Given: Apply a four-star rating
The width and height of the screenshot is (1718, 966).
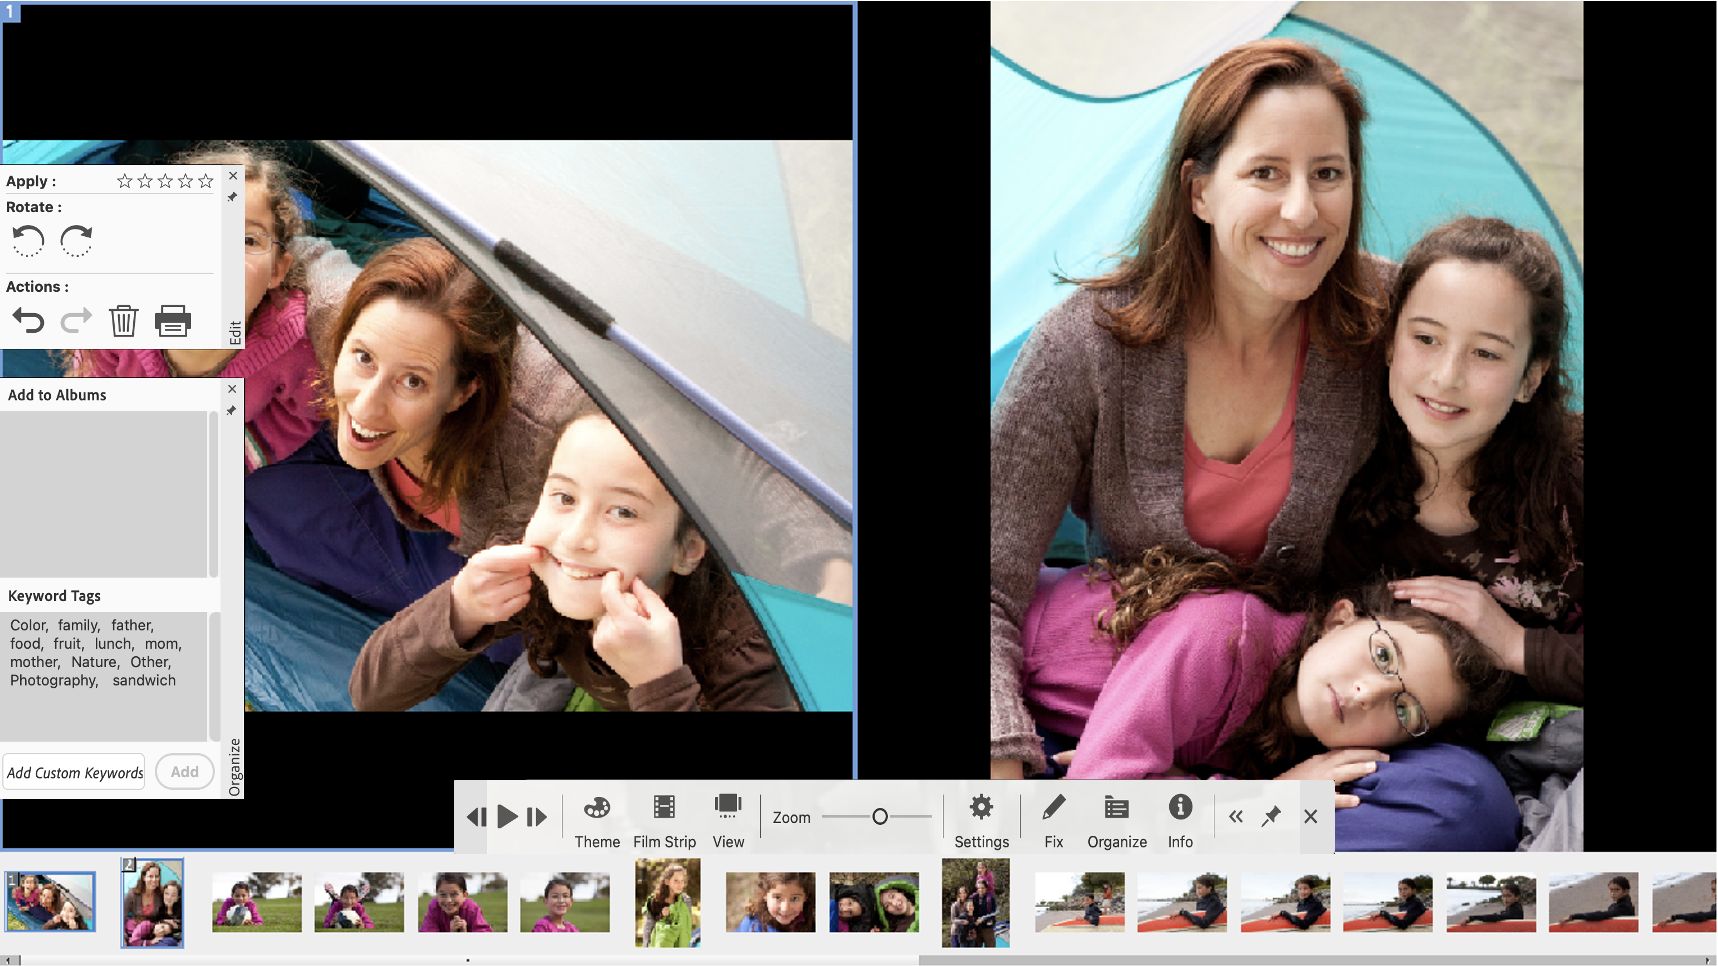Looking at the screenshot, I should pos(185,181).
